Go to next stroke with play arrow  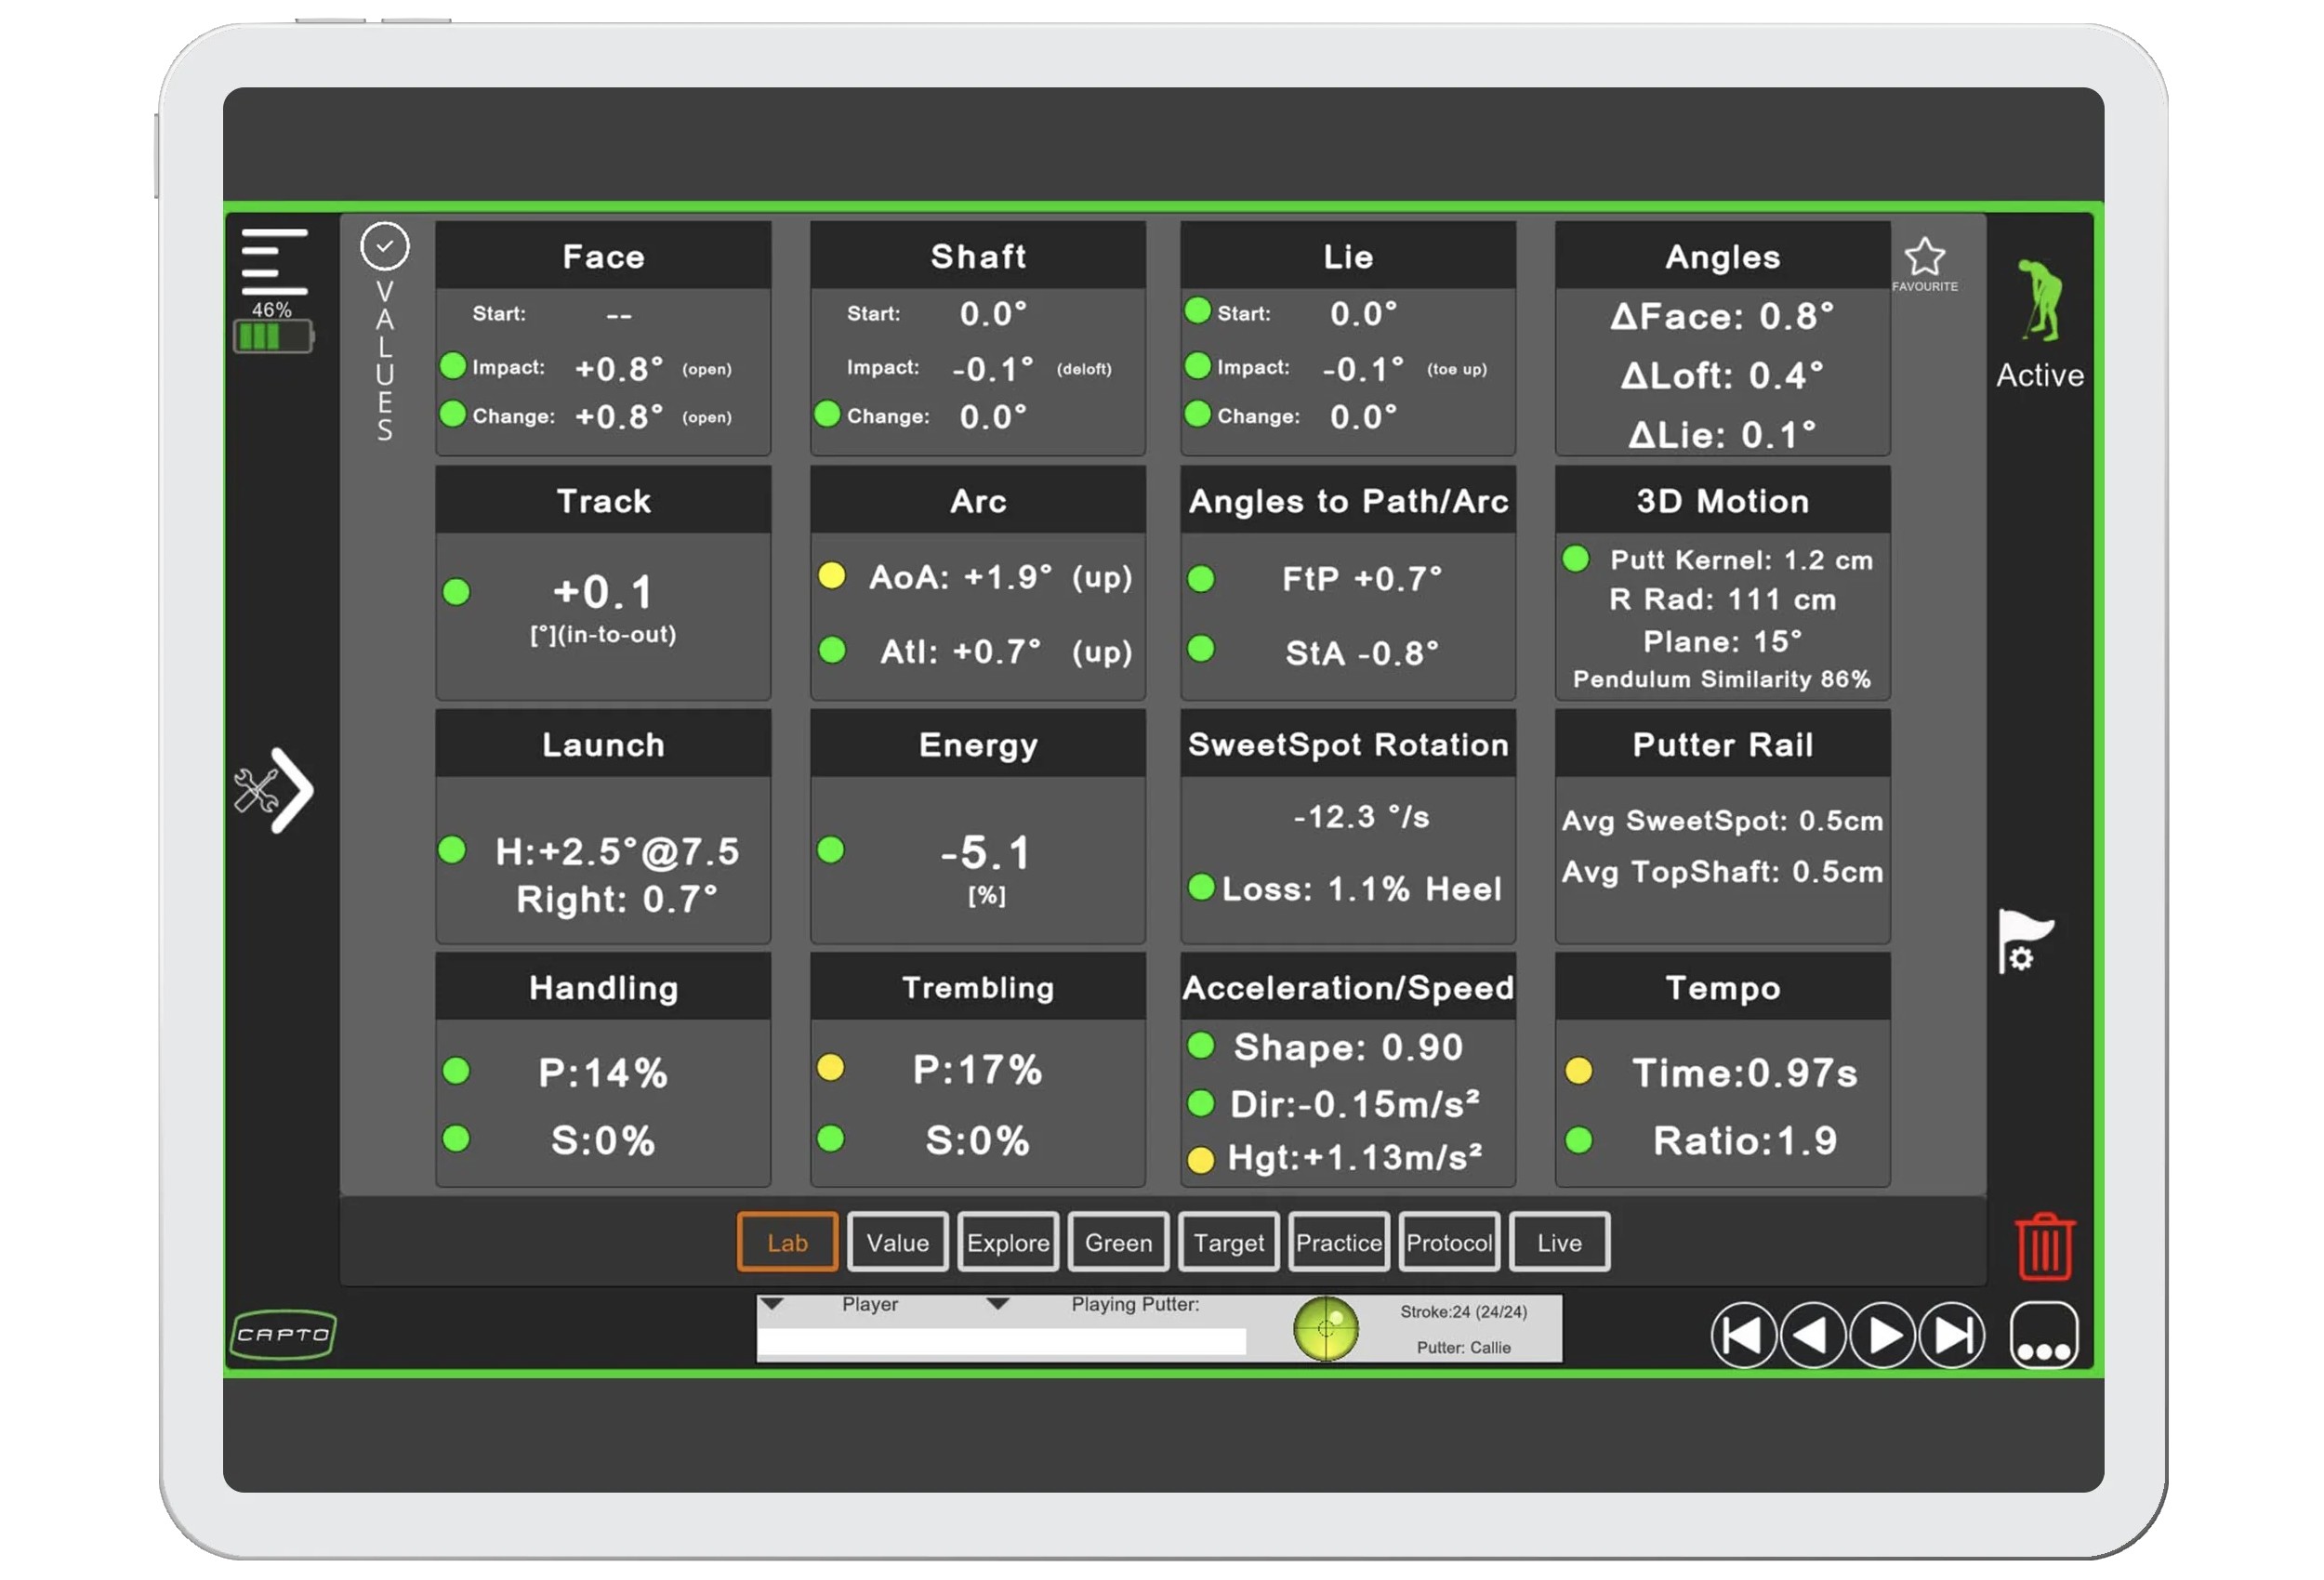1882,1335
